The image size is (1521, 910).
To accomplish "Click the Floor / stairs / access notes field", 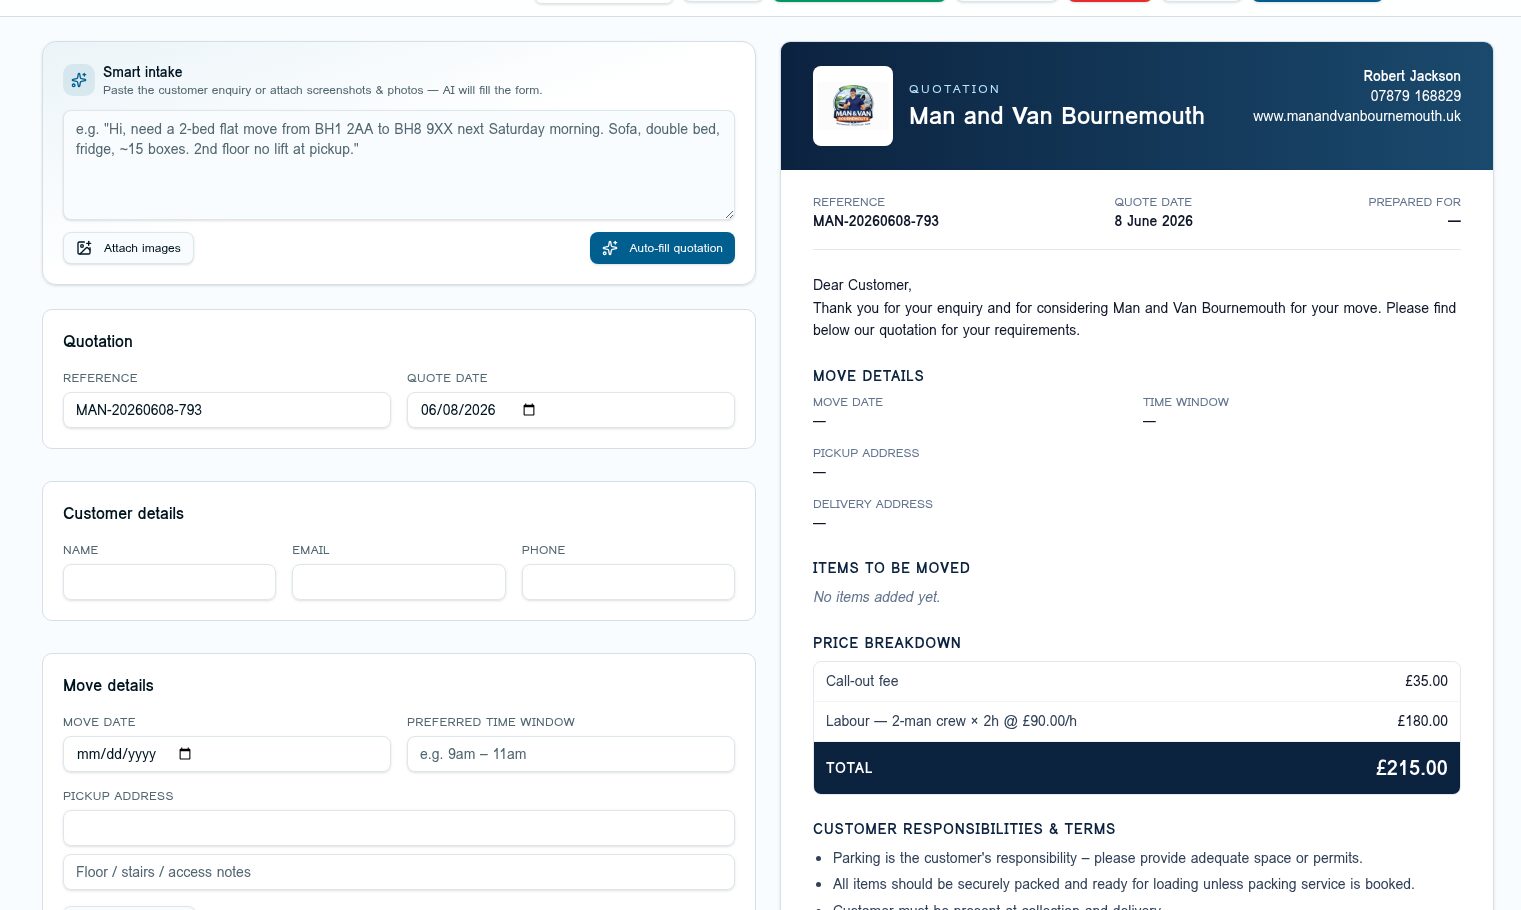I will click(x=399, y=872).
